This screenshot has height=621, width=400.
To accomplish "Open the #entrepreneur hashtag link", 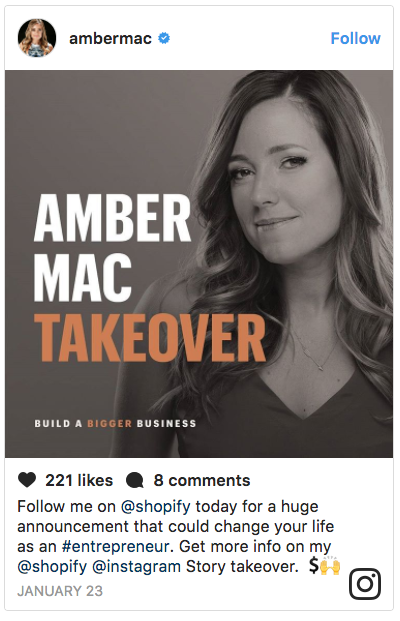I will click(x=117, y=547).
